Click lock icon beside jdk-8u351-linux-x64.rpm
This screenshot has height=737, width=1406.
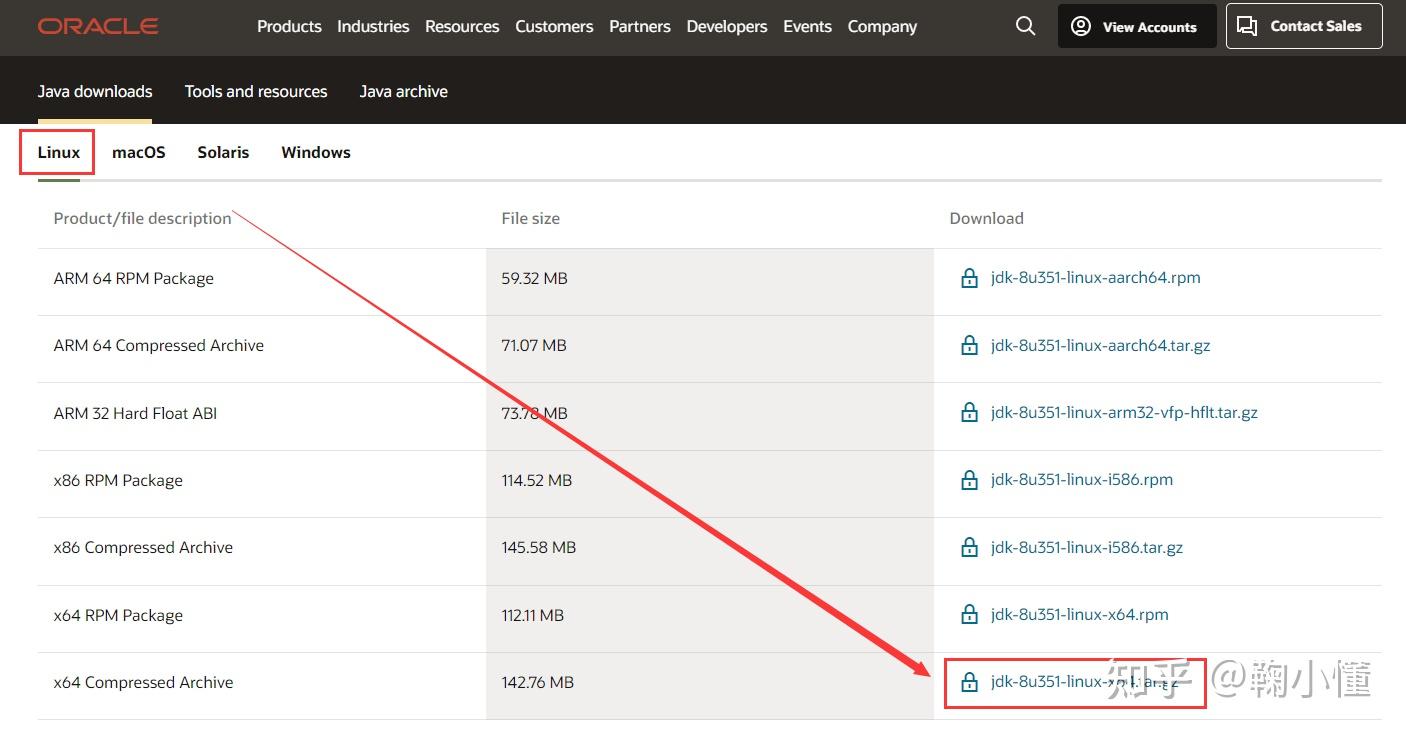(969, 615)
